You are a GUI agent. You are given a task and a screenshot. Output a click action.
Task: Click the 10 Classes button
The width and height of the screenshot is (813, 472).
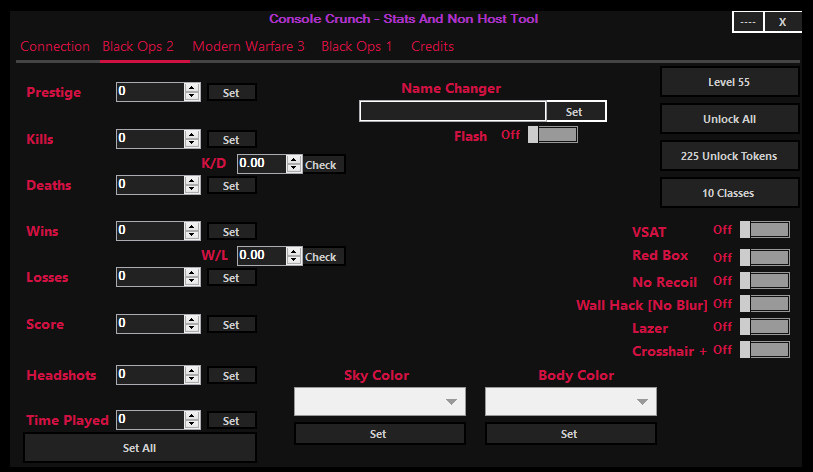[729, 193]
